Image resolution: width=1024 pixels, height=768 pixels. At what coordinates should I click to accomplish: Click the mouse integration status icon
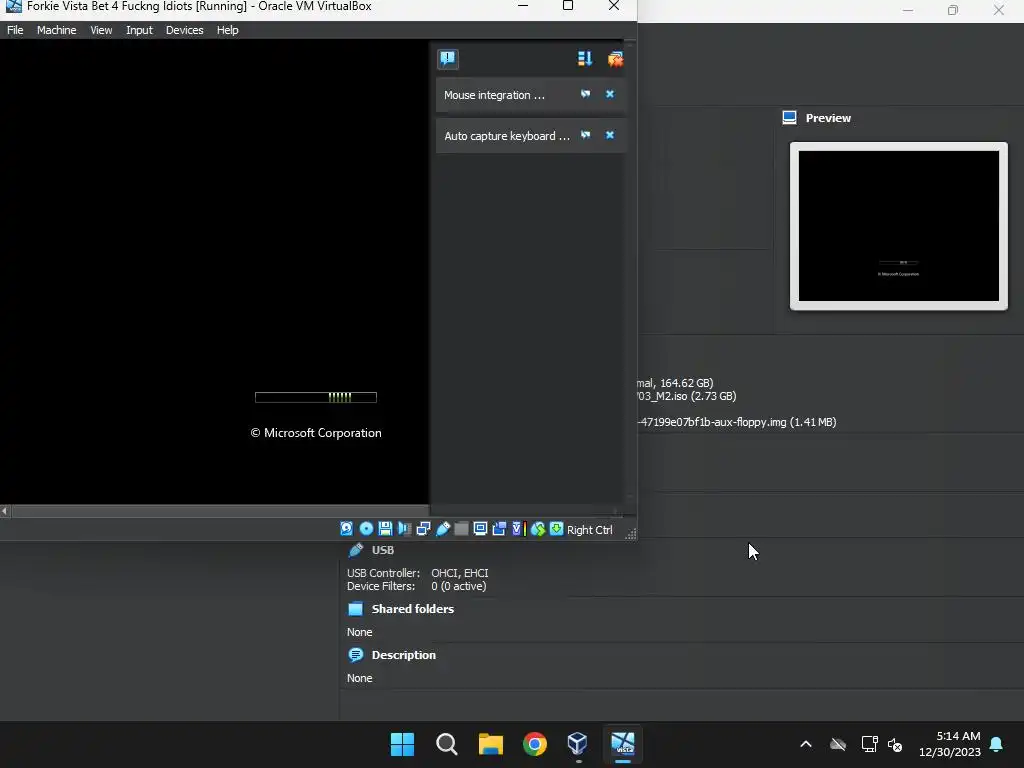(537, 529)
